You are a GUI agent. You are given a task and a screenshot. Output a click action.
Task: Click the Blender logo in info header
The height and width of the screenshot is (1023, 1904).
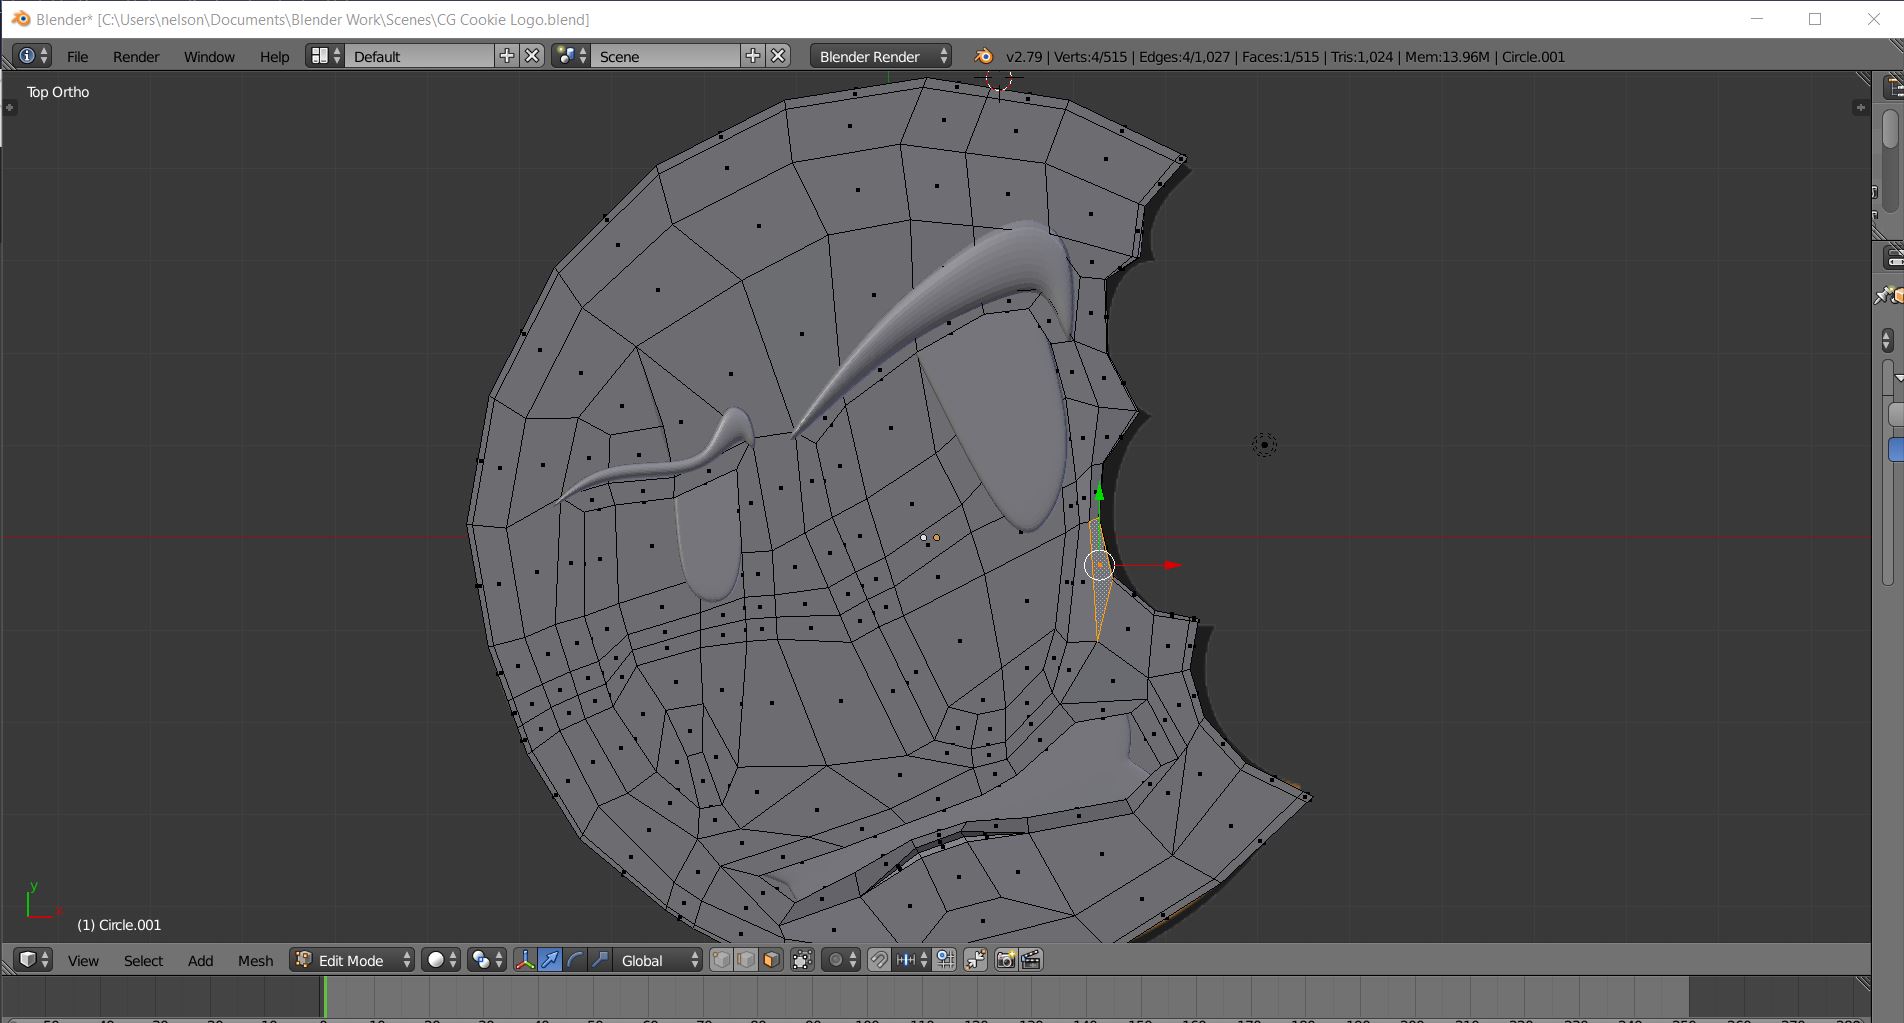point(983,57)
